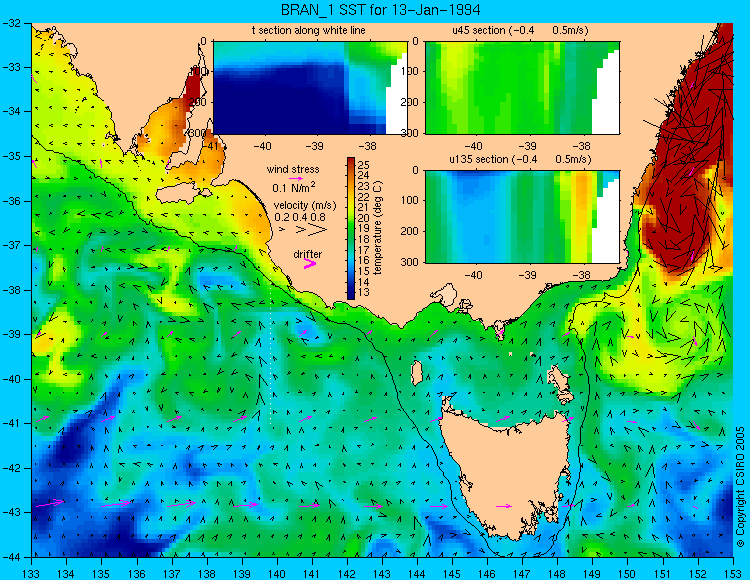Click depth label 300 on u135 section

tap(410, 262)
